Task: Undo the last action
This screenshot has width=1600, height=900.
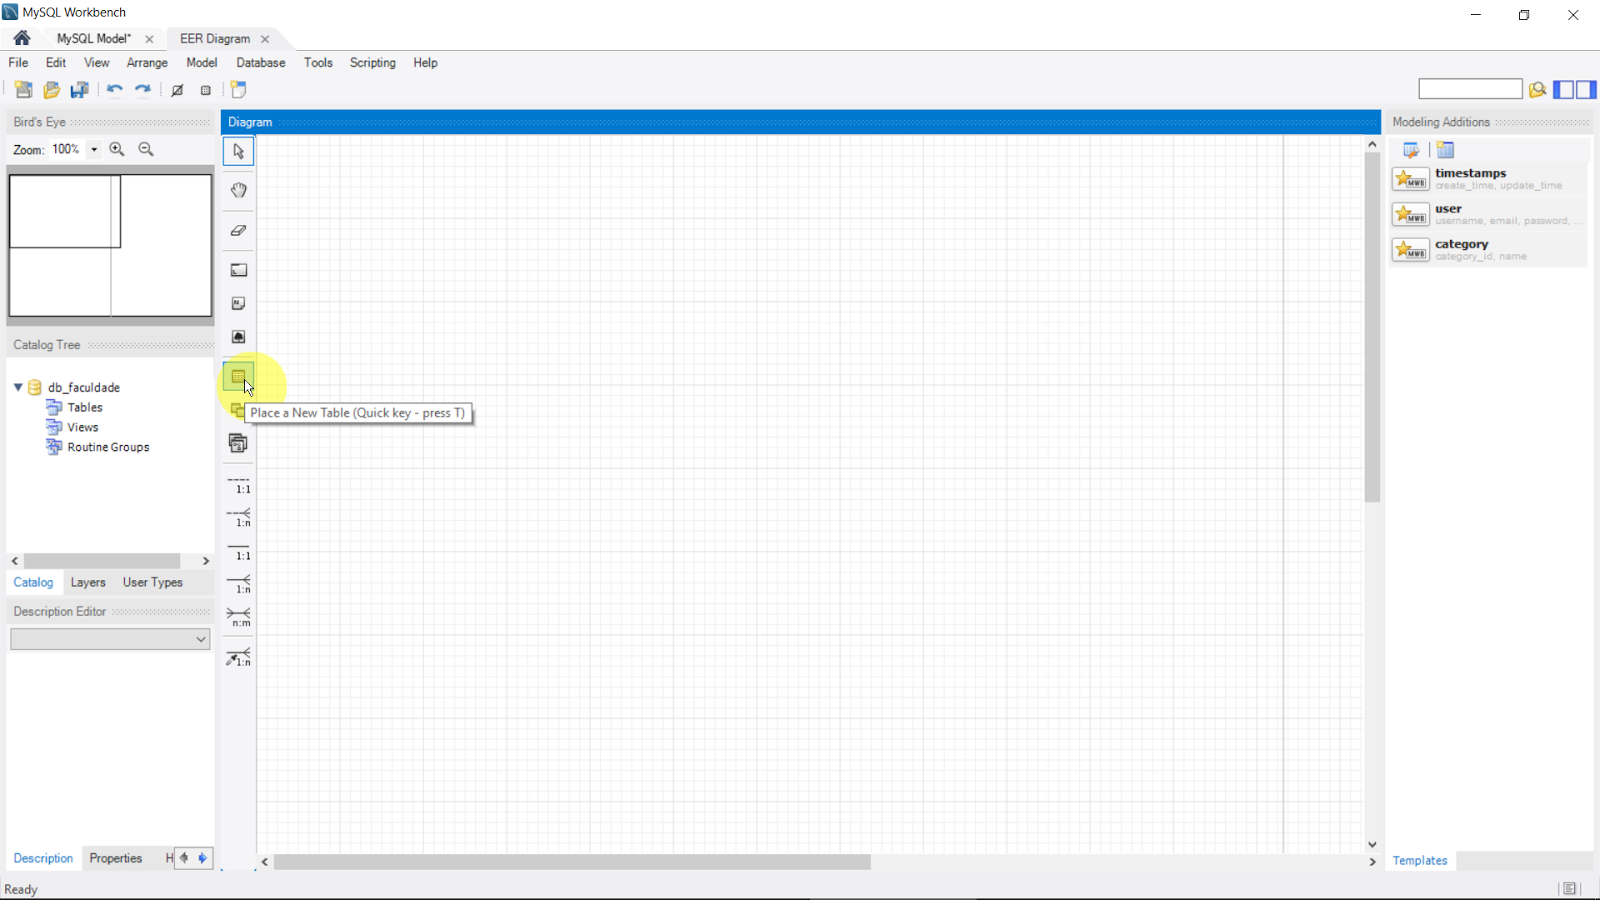Action: coord(114,89)
